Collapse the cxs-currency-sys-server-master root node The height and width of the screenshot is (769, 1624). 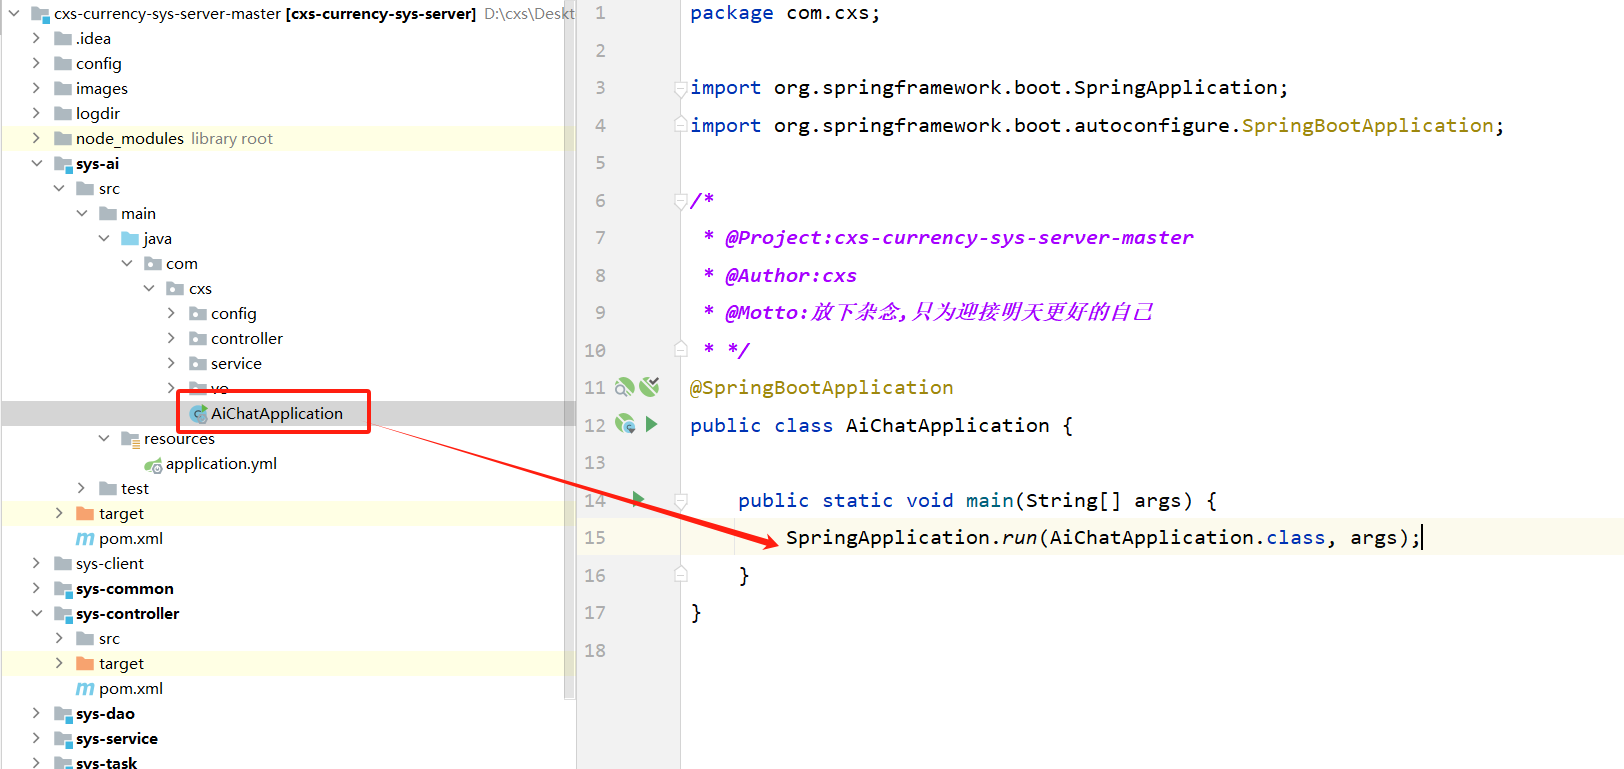(14, 13)
